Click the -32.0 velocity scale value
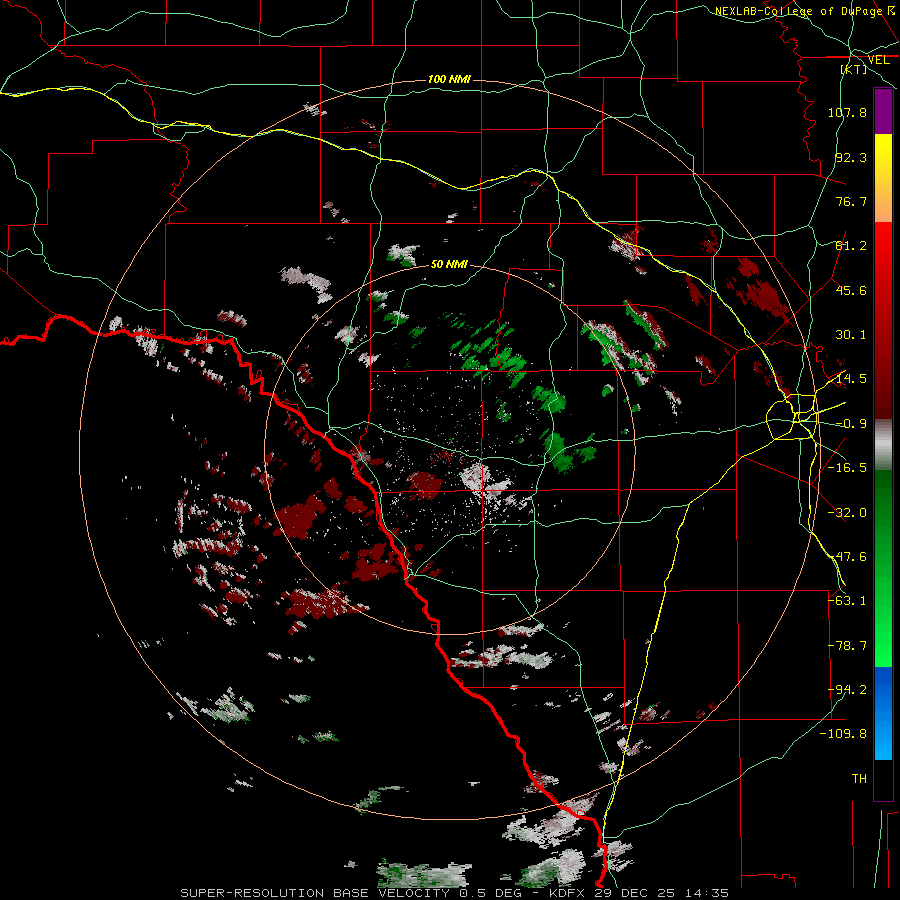Image resolution: width=900 pixels, height=900 pixels. (x=847, y=513)
